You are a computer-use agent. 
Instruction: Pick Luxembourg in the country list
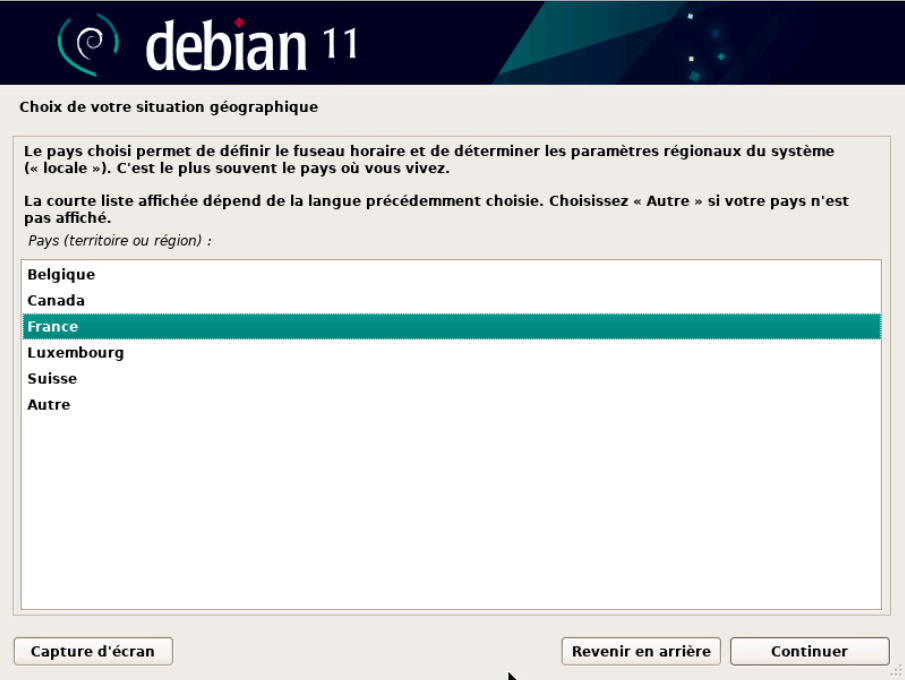pyautogui.click(x=75, y=352)
